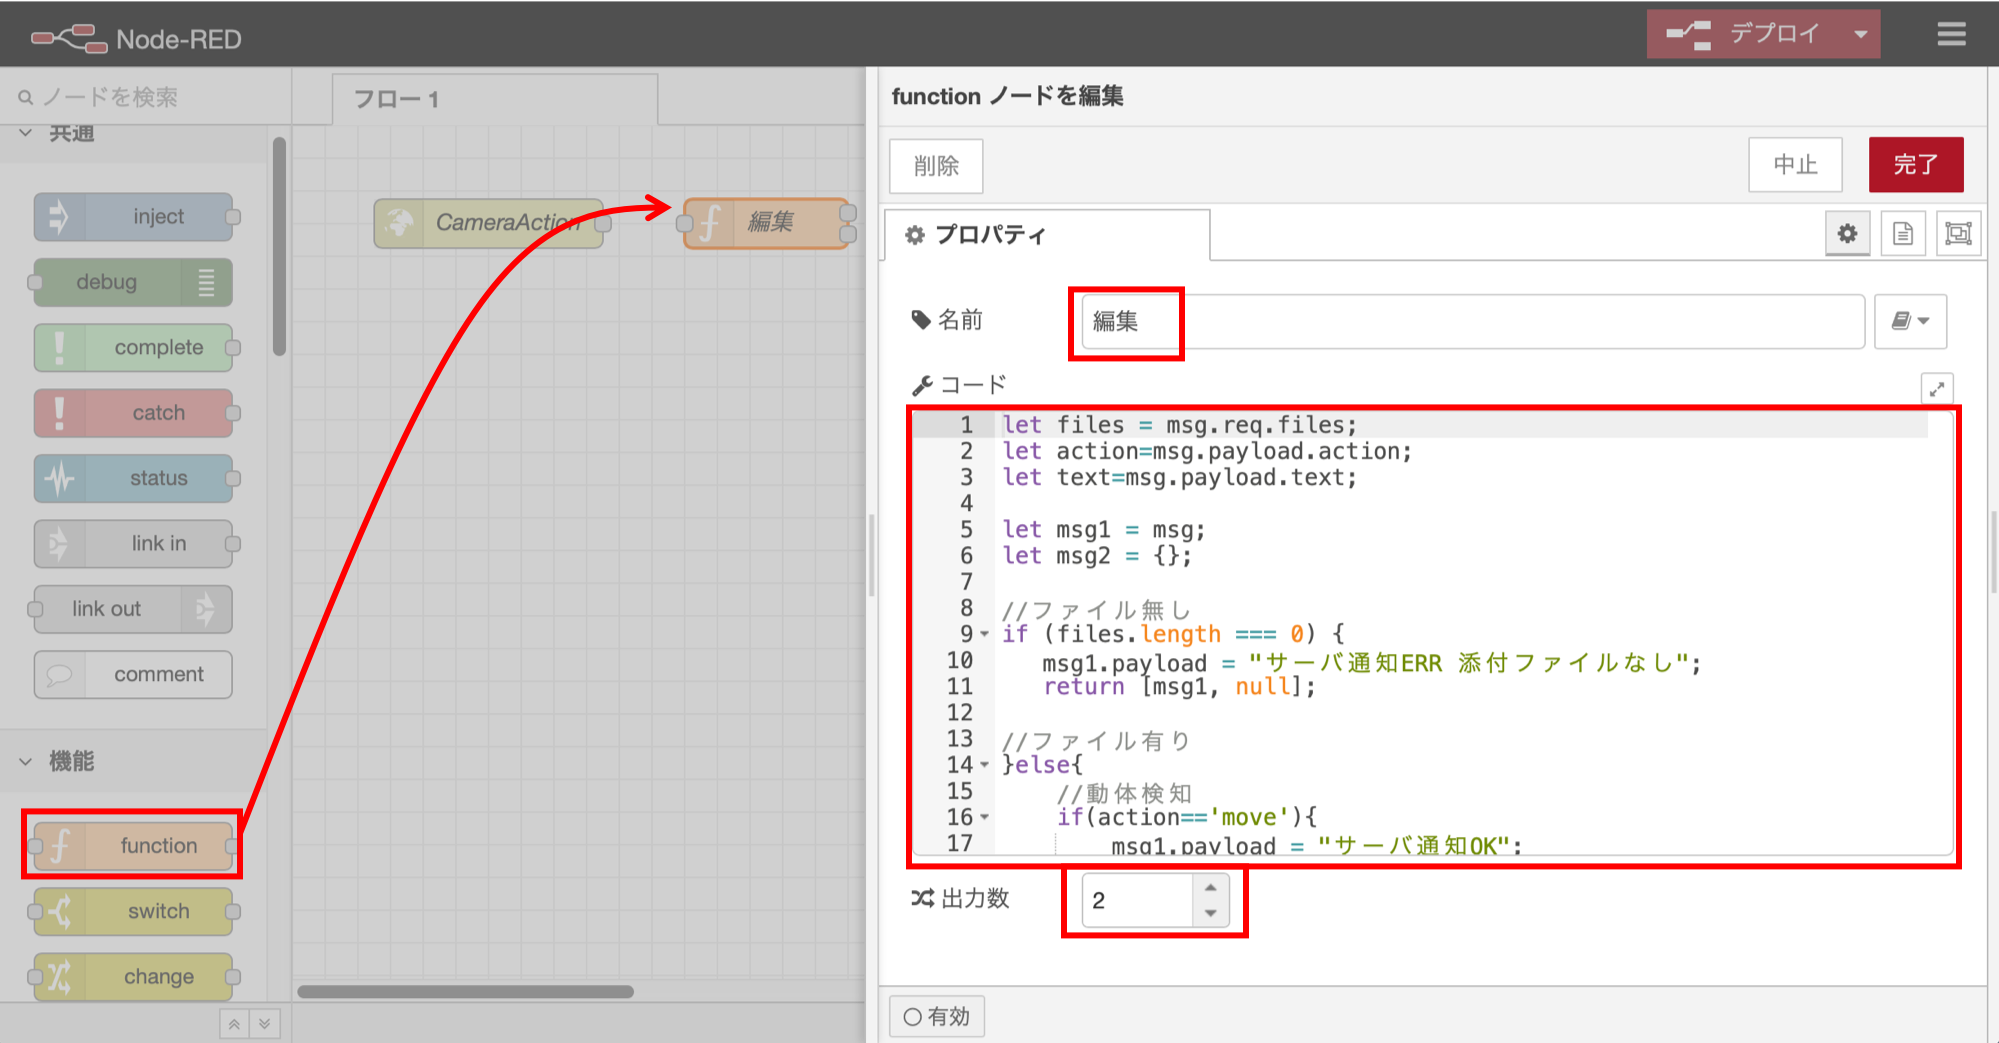The height and width of the screenshot is (1043, 1999).
Task: Open the deploy options dropdown arrow
Action: (x=1860, y=34)
